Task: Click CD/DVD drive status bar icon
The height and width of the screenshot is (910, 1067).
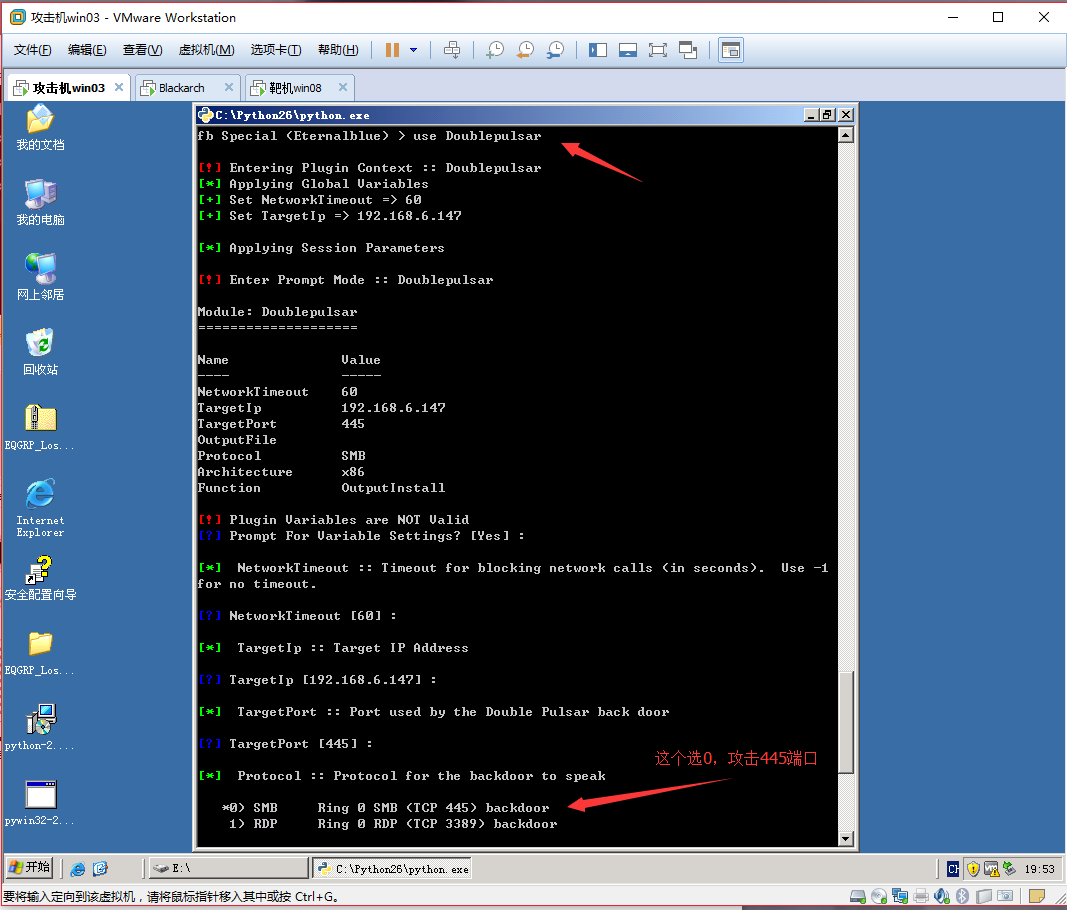Action: [879, 896]
